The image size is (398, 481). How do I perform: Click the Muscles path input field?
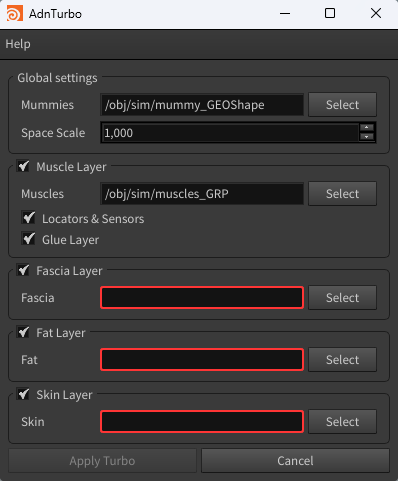coord(202,194)
